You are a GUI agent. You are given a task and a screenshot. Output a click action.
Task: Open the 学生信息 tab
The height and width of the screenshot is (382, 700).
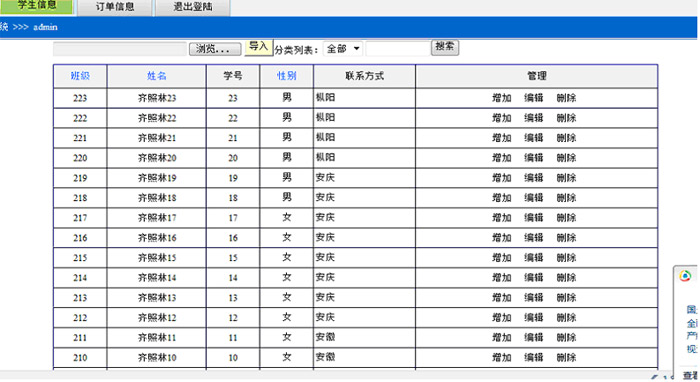(x=37, y=6)
